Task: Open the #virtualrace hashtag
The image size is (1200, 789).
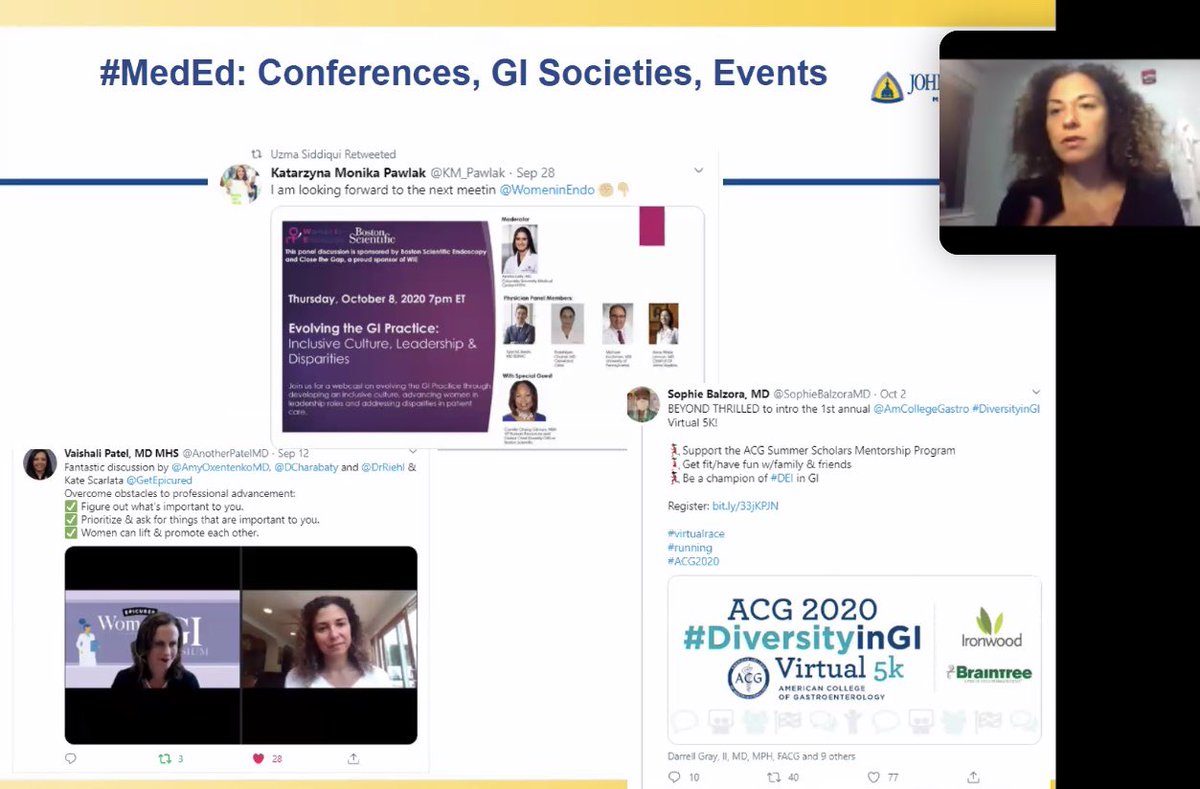Action: 696,534
